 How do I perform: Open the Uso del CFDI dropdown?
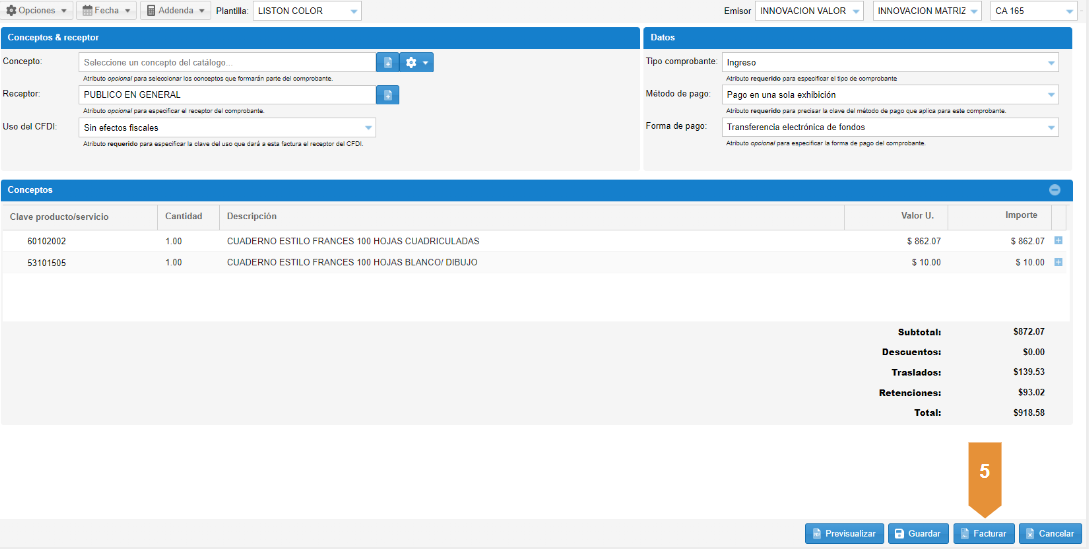pos(228,128)
